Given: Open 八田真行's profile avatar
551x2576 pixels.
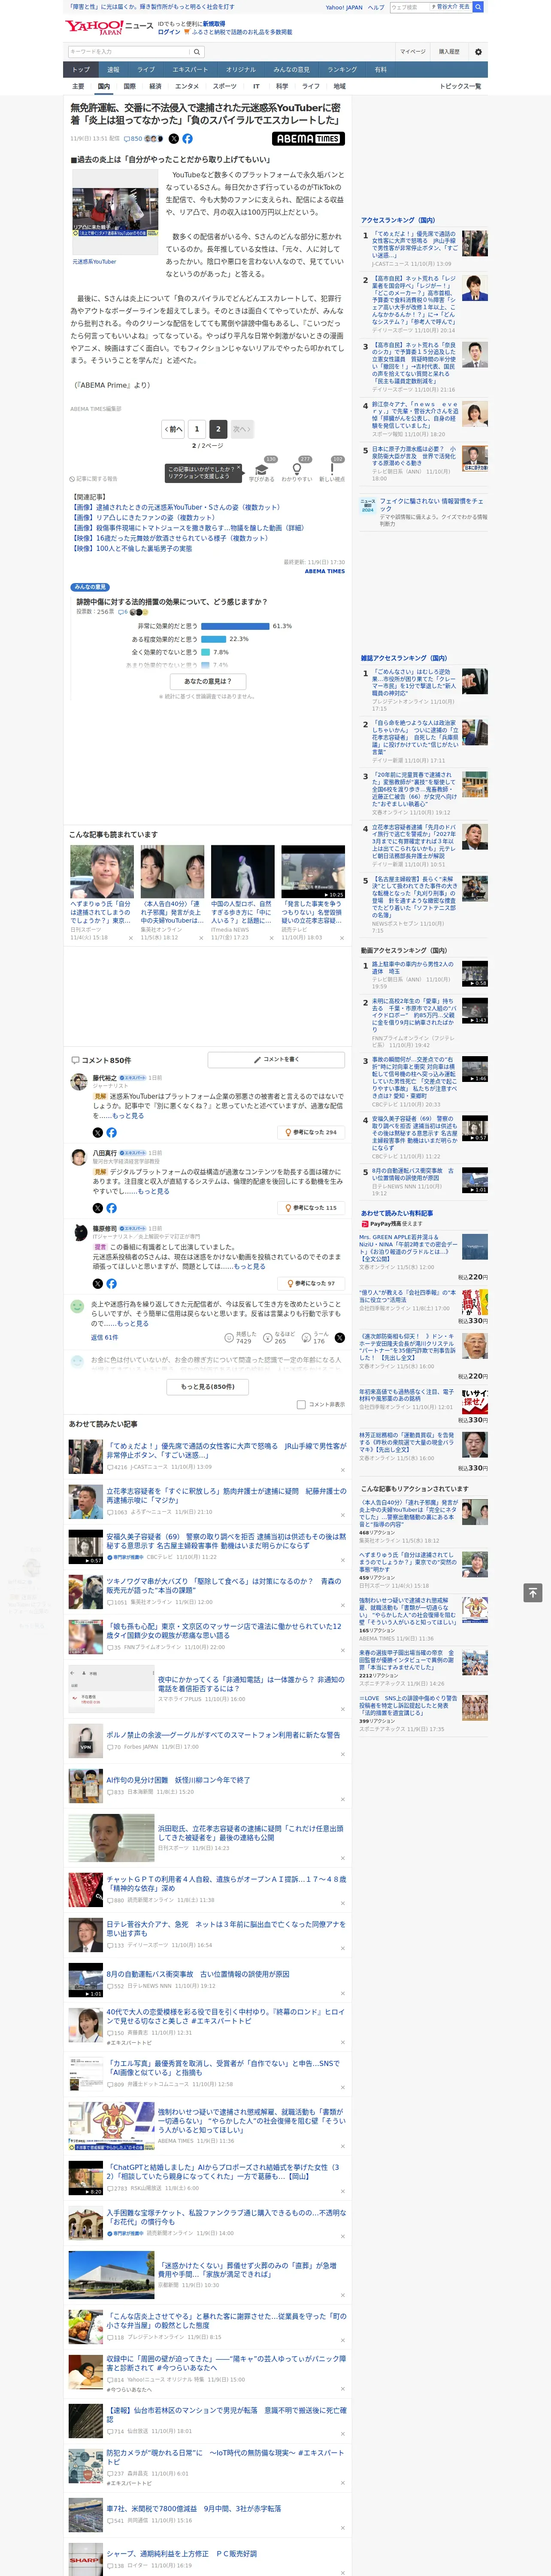Looking at the screenshot, I should tap(78, 1156).
